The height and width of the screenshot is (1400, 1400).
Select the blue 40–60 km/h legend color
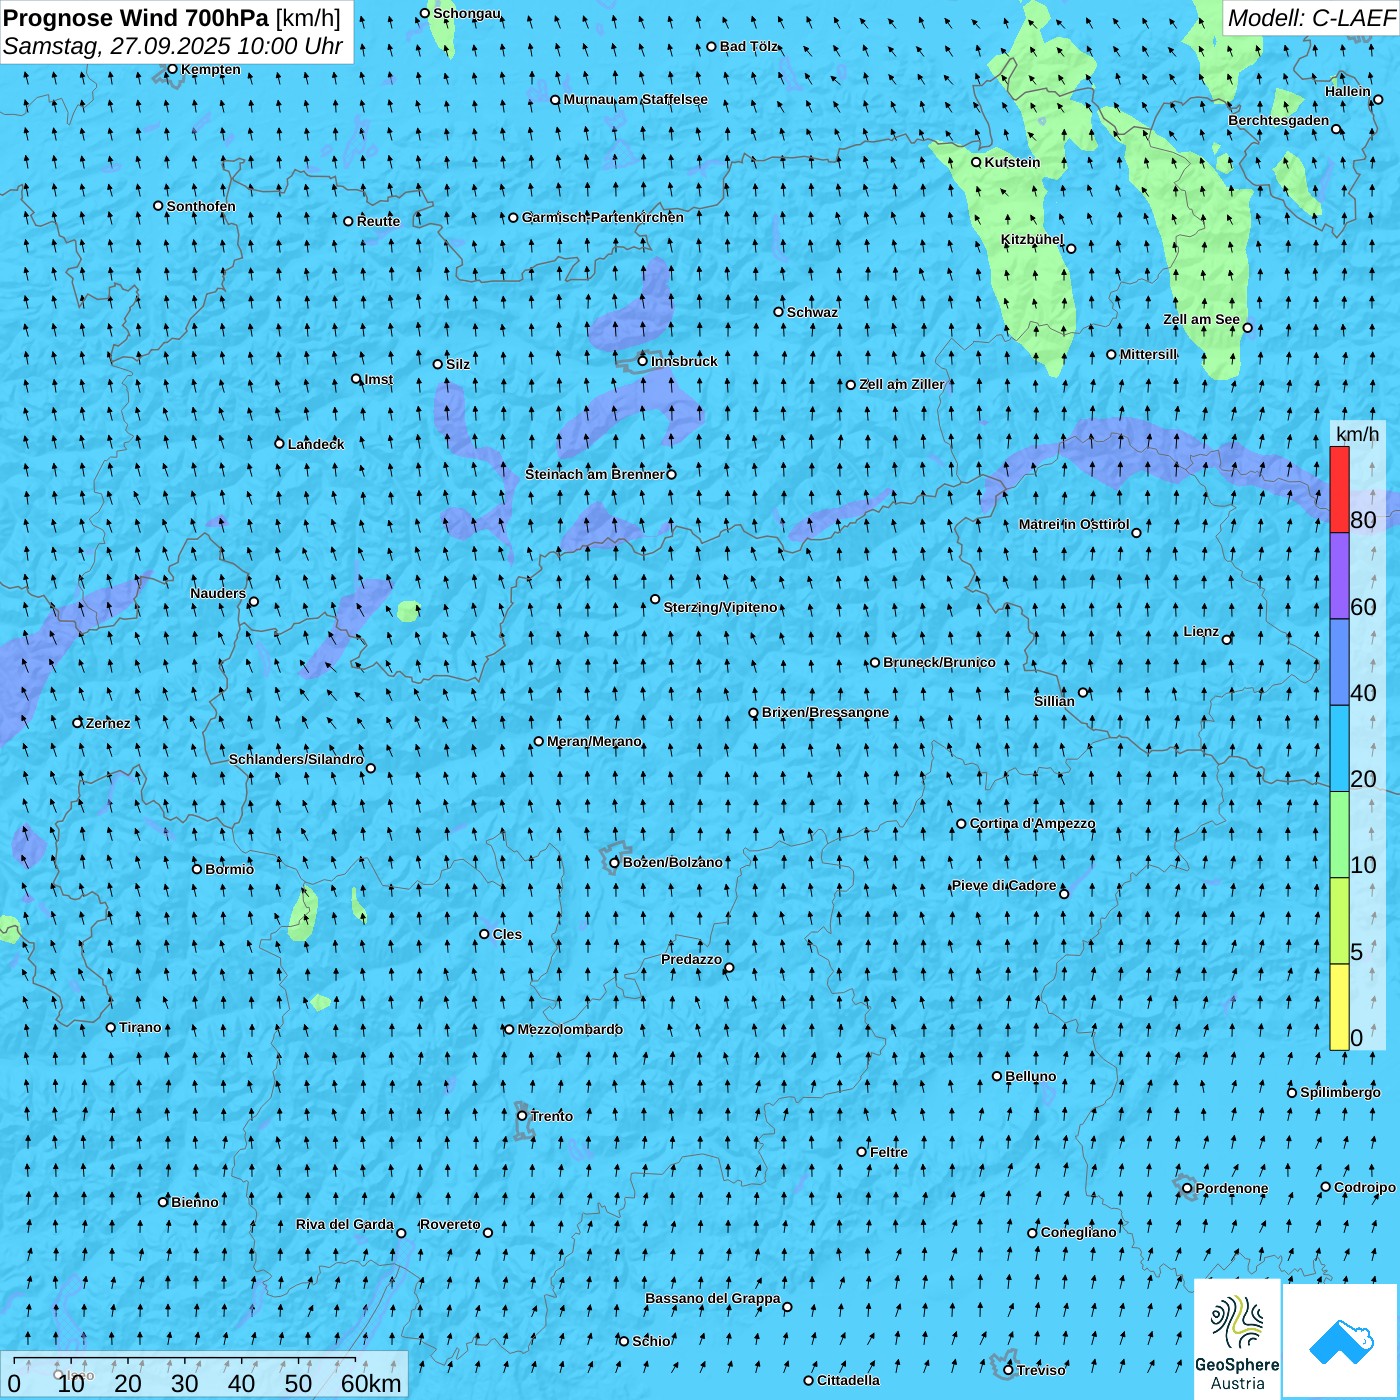coord(1339,663)
